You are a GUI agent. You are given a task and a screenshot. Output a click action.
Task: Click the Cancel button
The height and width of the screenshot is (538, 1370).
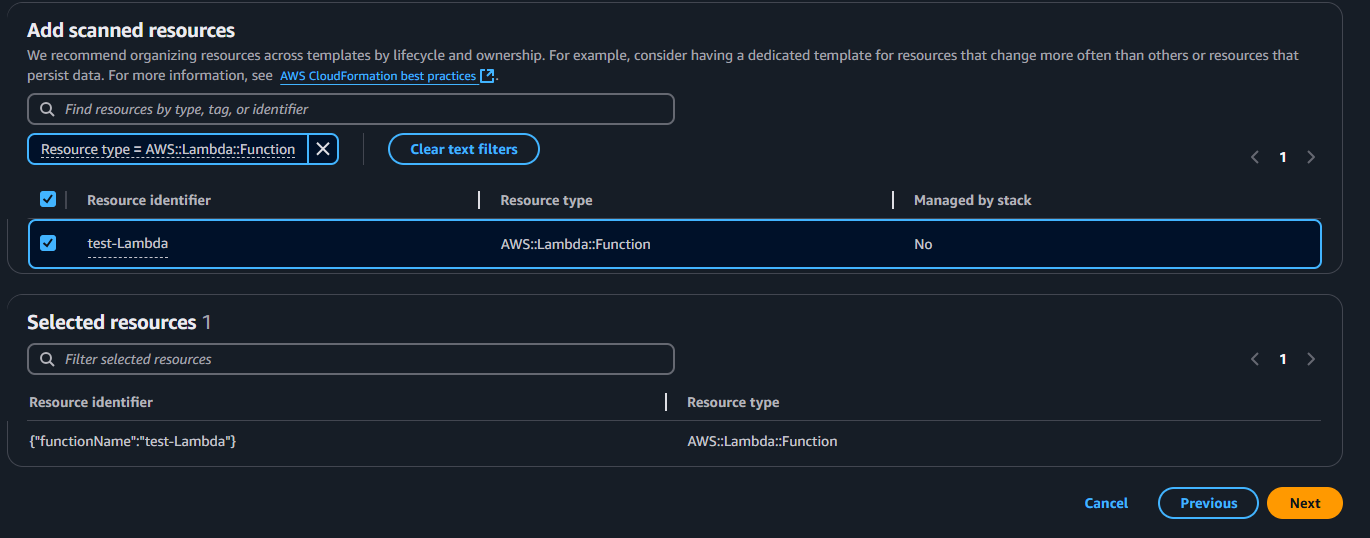click(x=1106, y=503)
